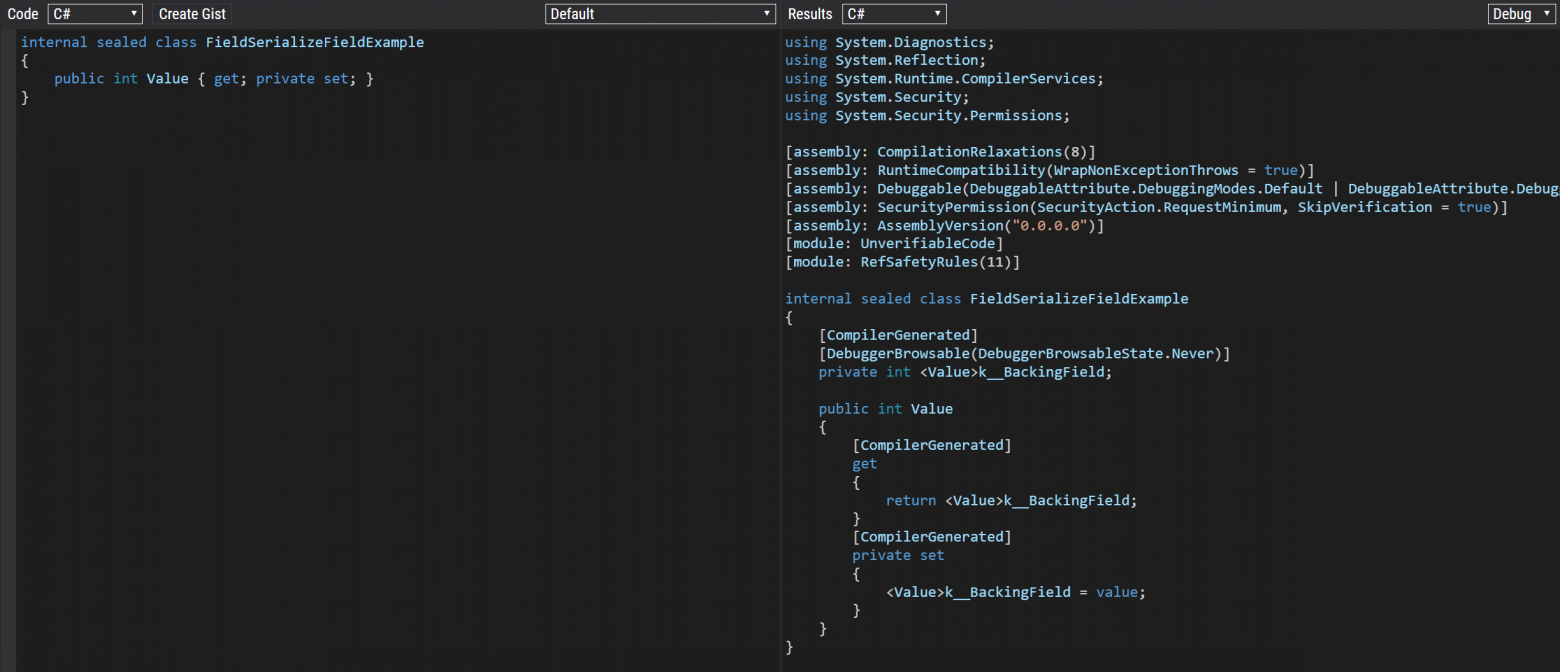Screen dimensions: 1560x672
Task: Click the DebuggerBrowsable attribute line
Action: point(1024,354)
